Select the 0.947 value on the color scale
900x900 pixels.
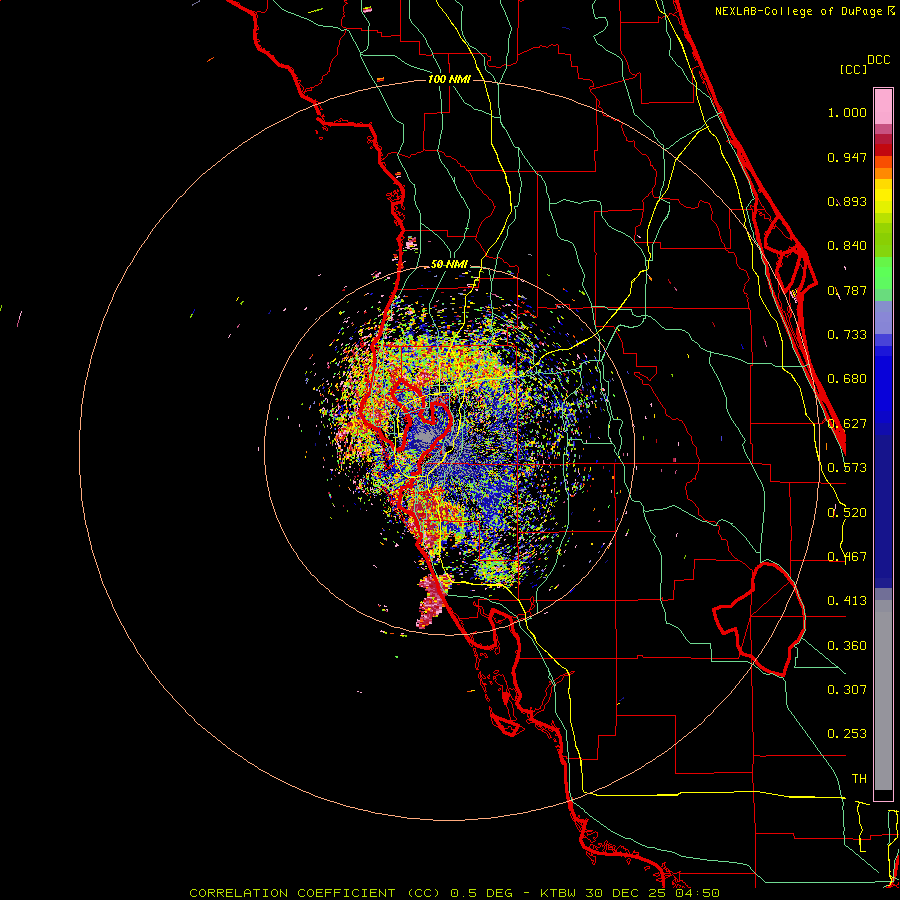tap(847, 157)
